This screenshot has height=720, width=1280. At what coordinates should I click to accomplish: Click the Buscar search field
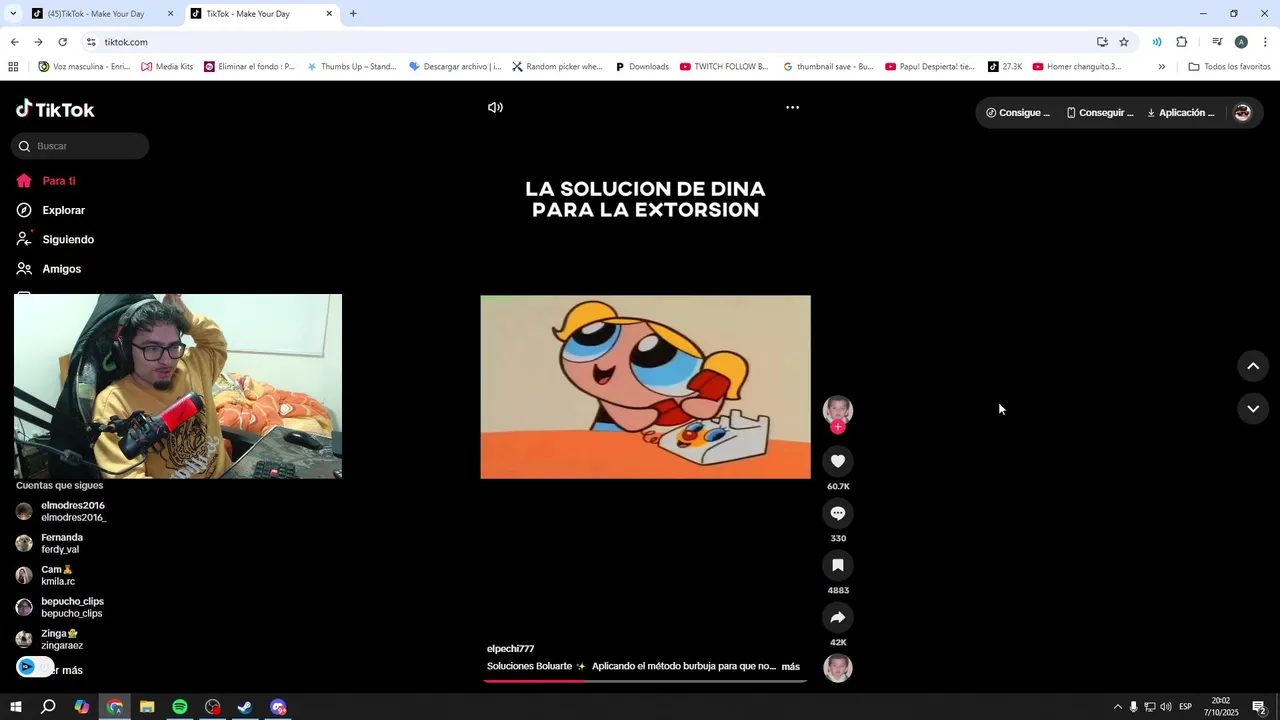pos(80,146)
